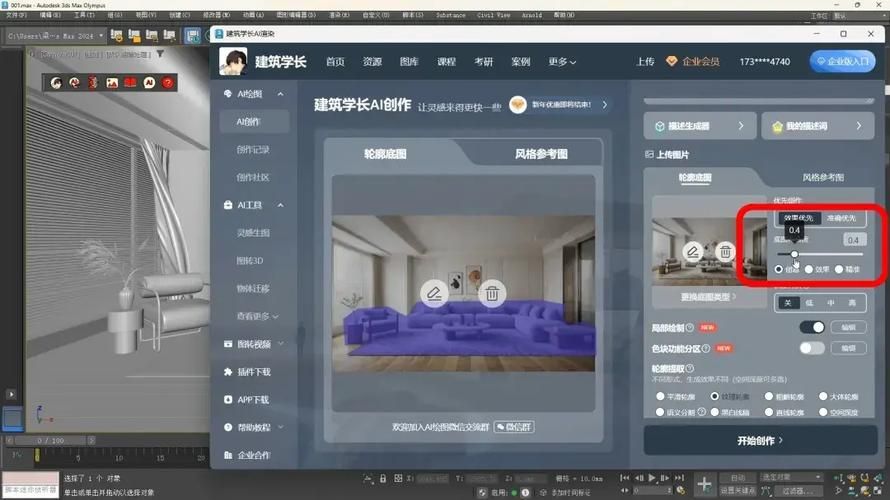Open the 更多 dropdown in top navigation
The width and height of the screenshot is (890, 500).
point(562,62)
